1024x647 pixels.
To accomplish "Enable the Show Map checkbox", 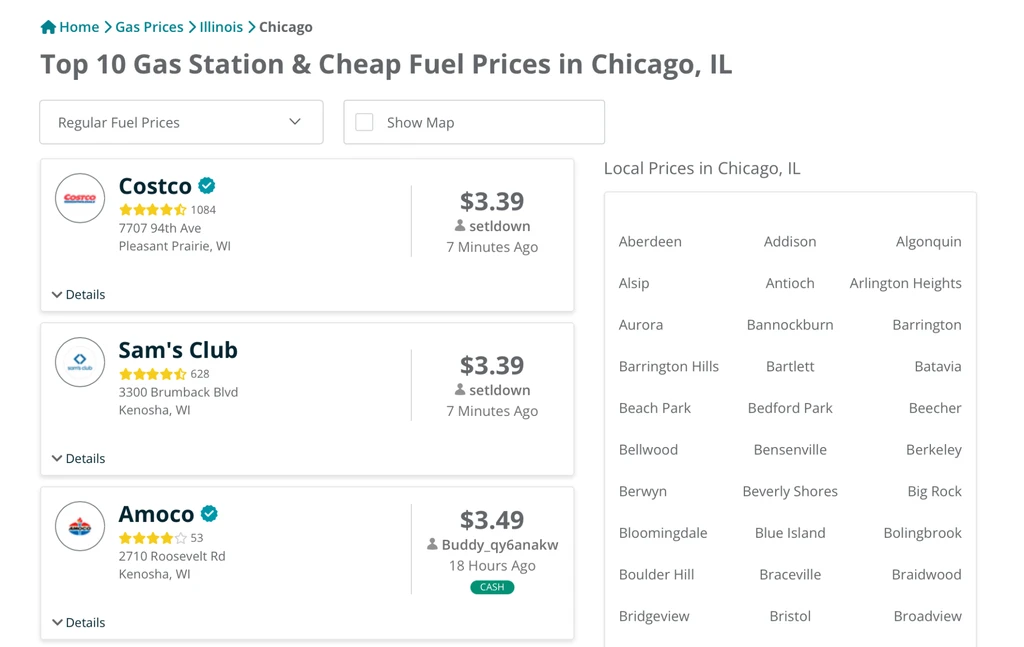I will (x=364, y=122).
